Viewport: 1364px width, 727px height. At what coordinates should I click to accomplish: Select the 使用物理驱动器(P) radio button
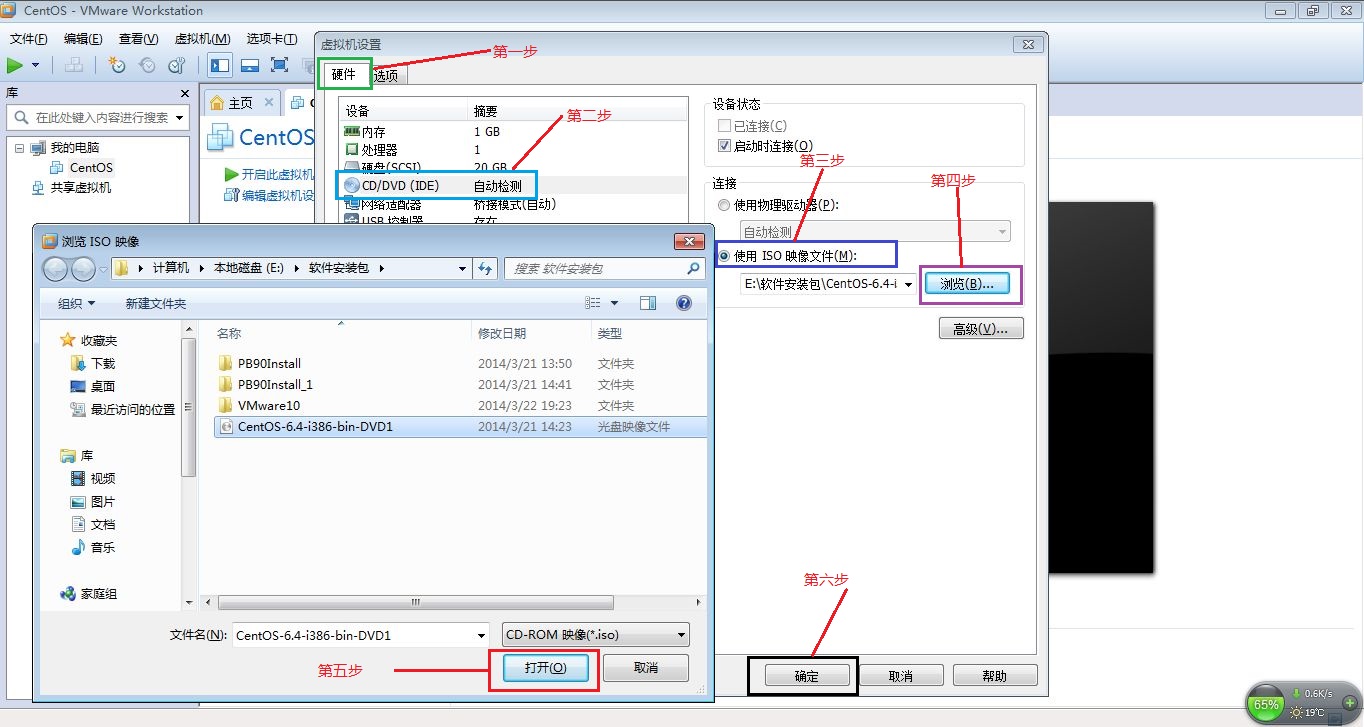point(725,205)
